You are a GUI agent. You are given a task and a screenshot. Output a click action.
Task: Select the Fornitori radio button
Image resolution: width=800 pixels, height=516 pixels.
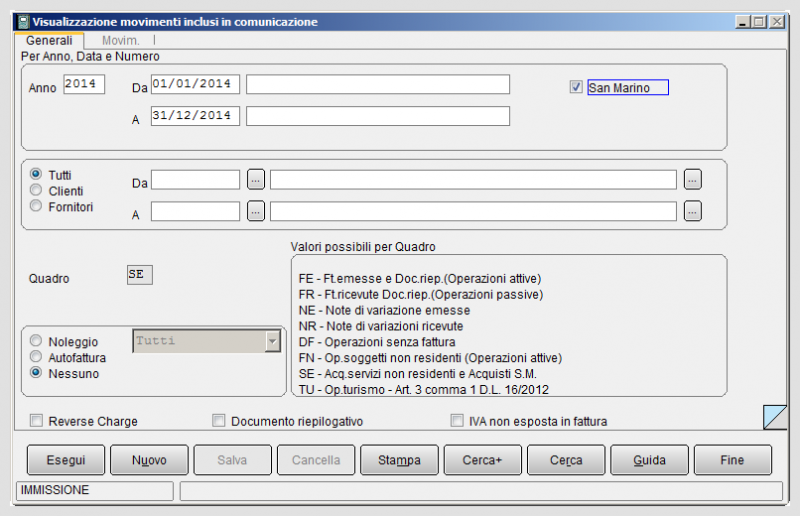click(36, 206)
